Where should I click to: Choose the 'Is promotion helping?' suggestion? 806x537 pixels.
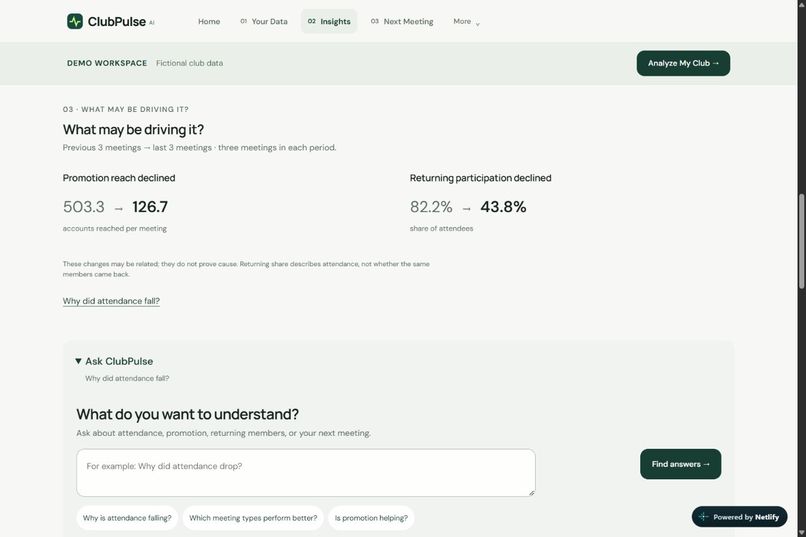pyautogui.click(x=371, y=518)
